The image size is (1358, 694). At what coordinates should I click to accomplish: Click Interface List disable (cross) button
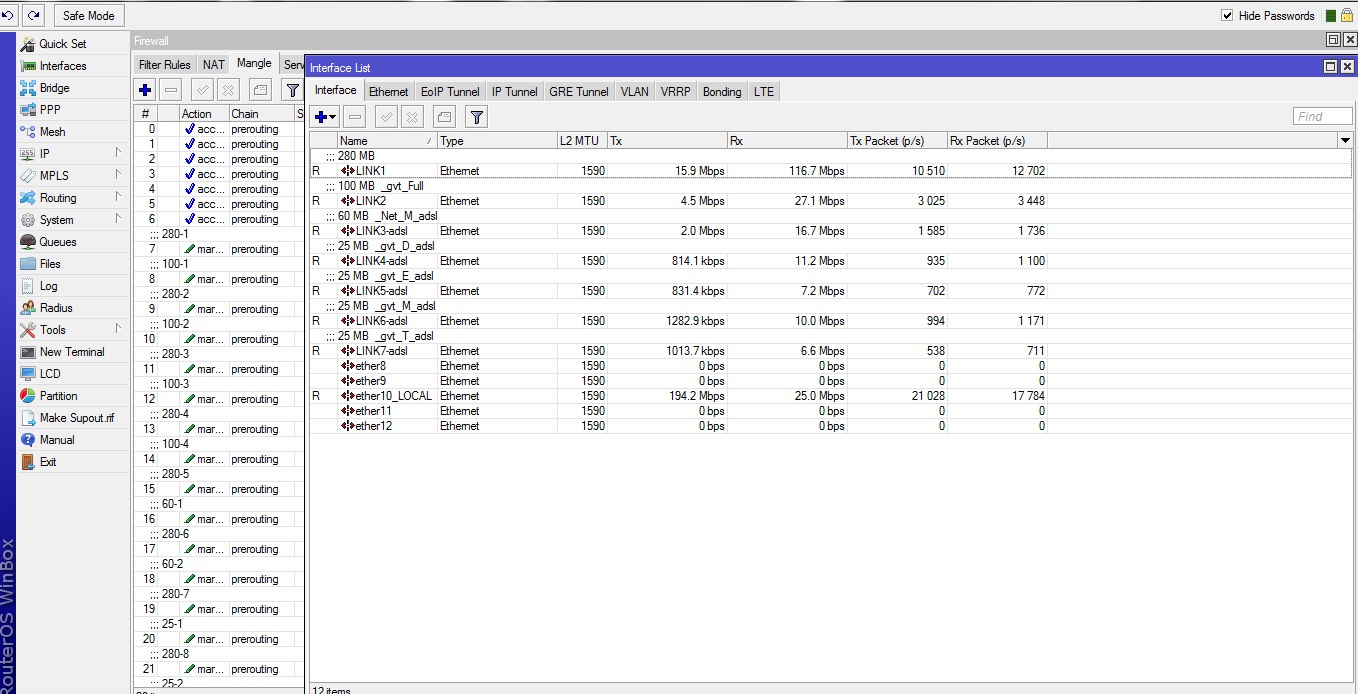(412, 117)
